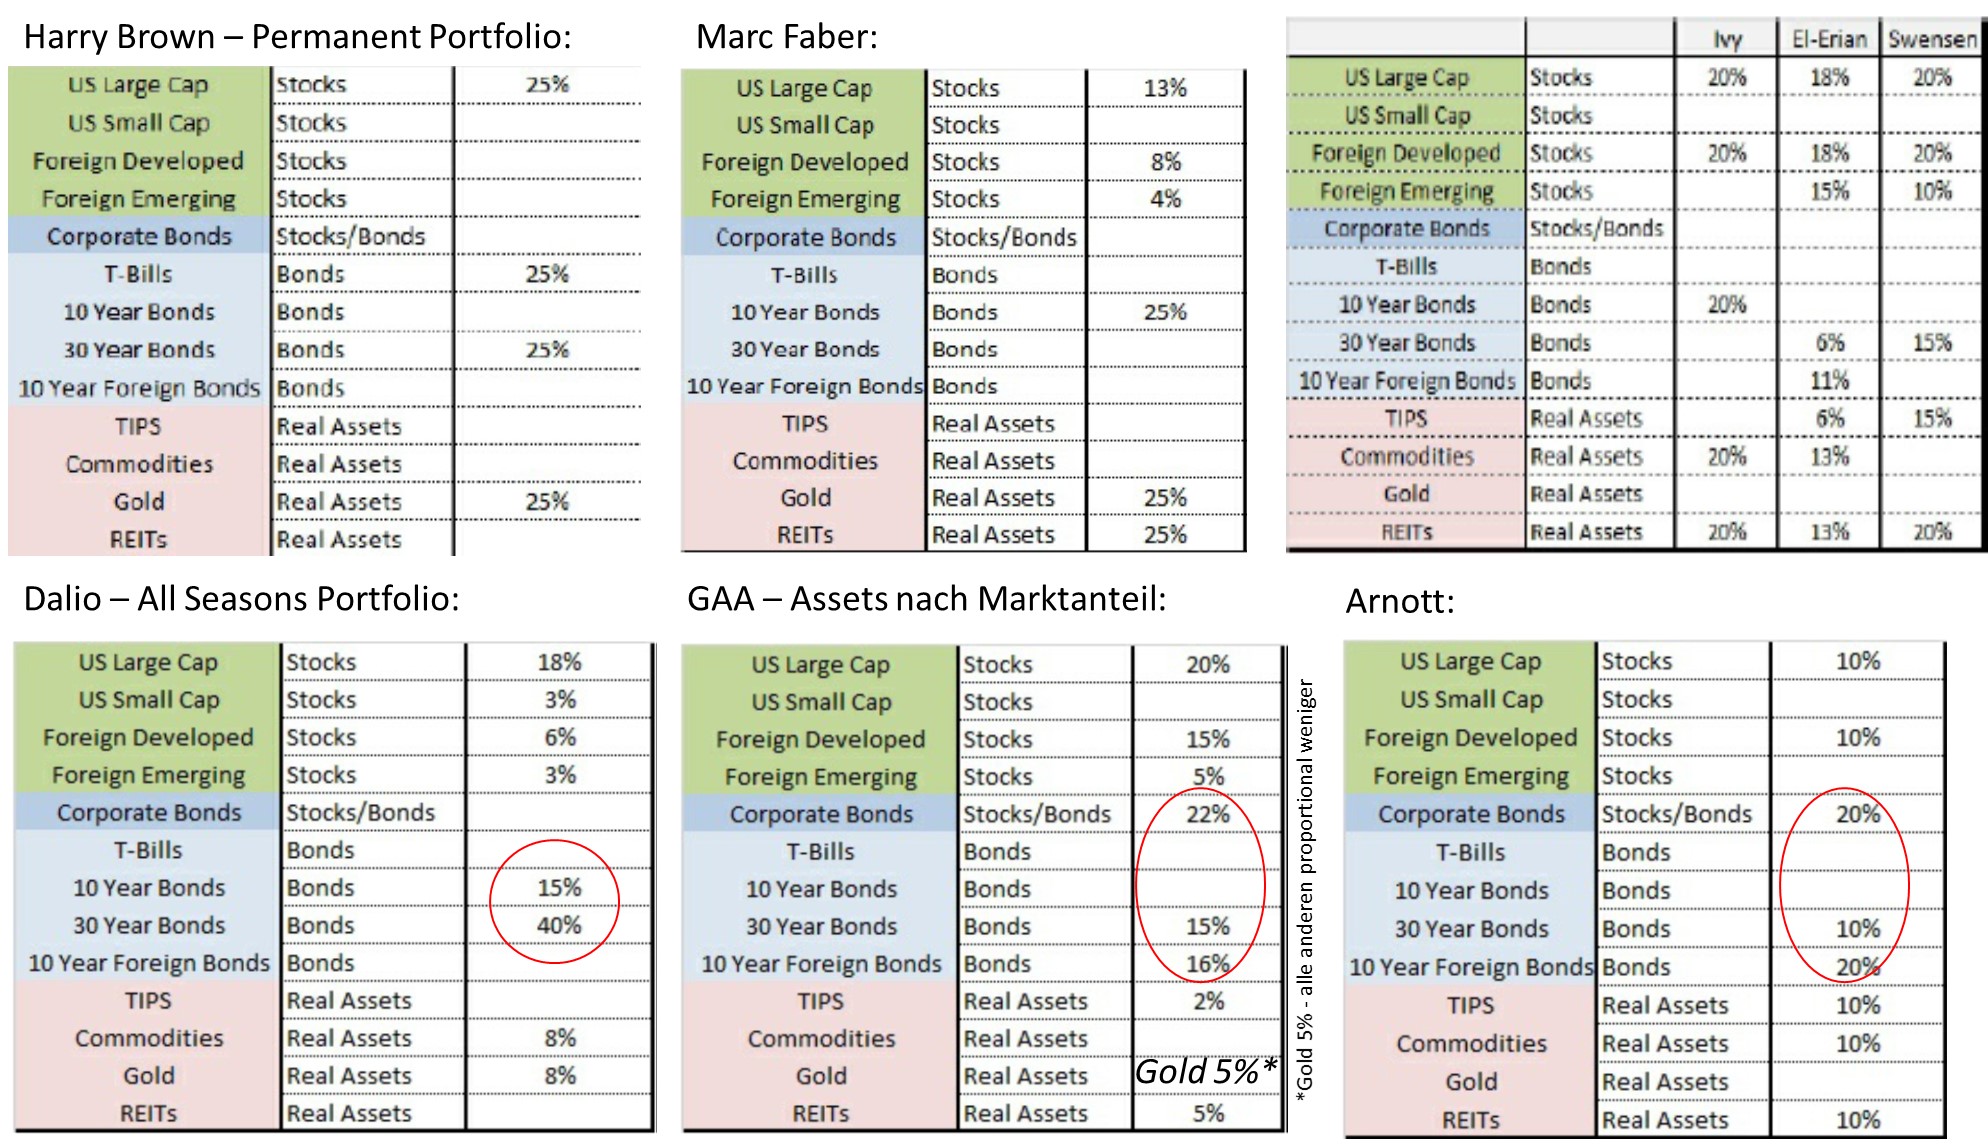Click the Gold label in Harry Brown table
This screenshot has height=1147, width=1988.
click(138, 501)
